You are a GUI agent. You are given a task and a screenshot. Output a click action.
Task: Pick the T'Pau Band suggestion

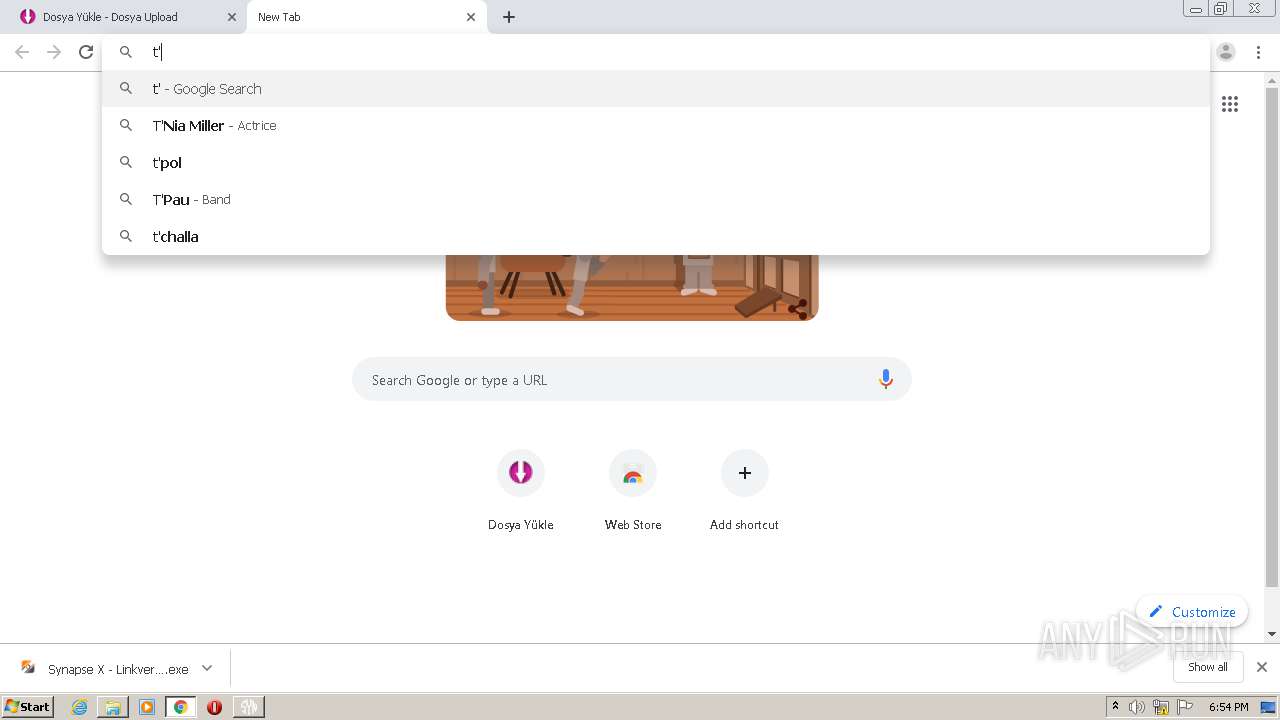tap(655, 200)
